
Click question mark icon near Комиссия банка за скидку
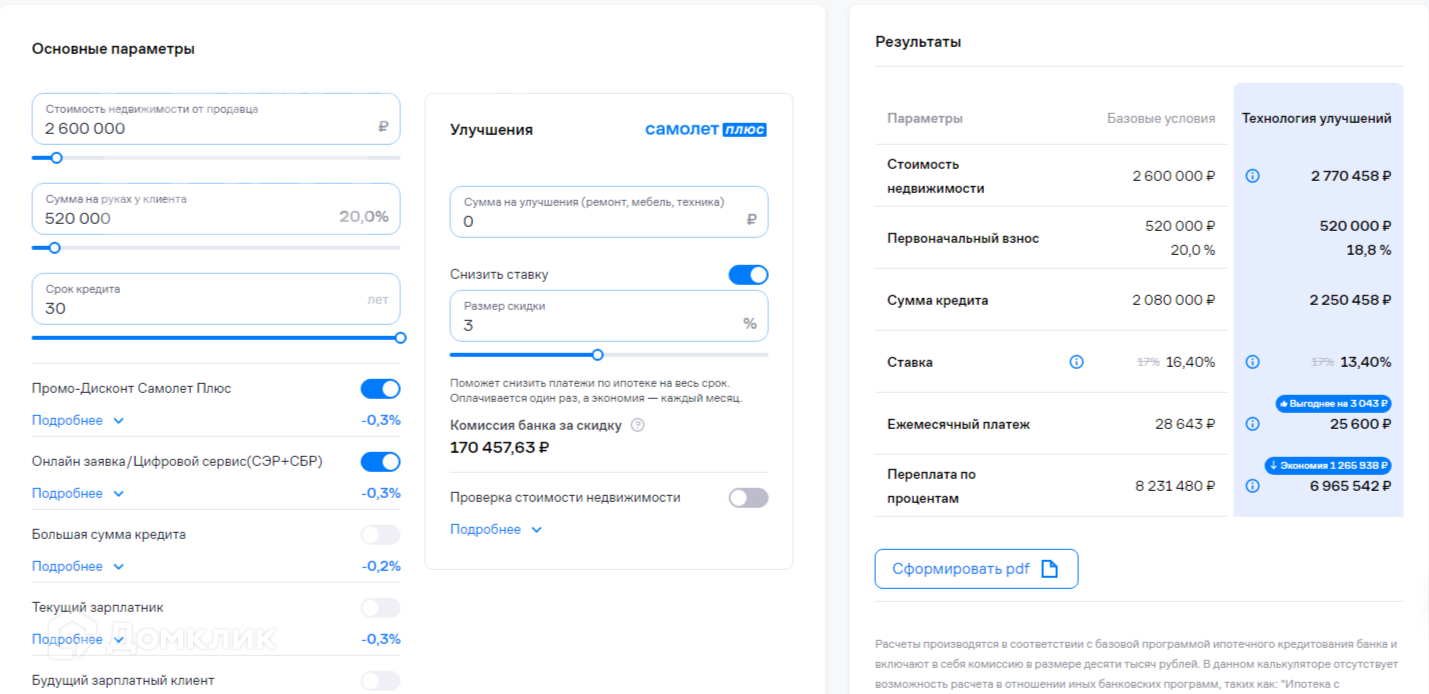638,425
